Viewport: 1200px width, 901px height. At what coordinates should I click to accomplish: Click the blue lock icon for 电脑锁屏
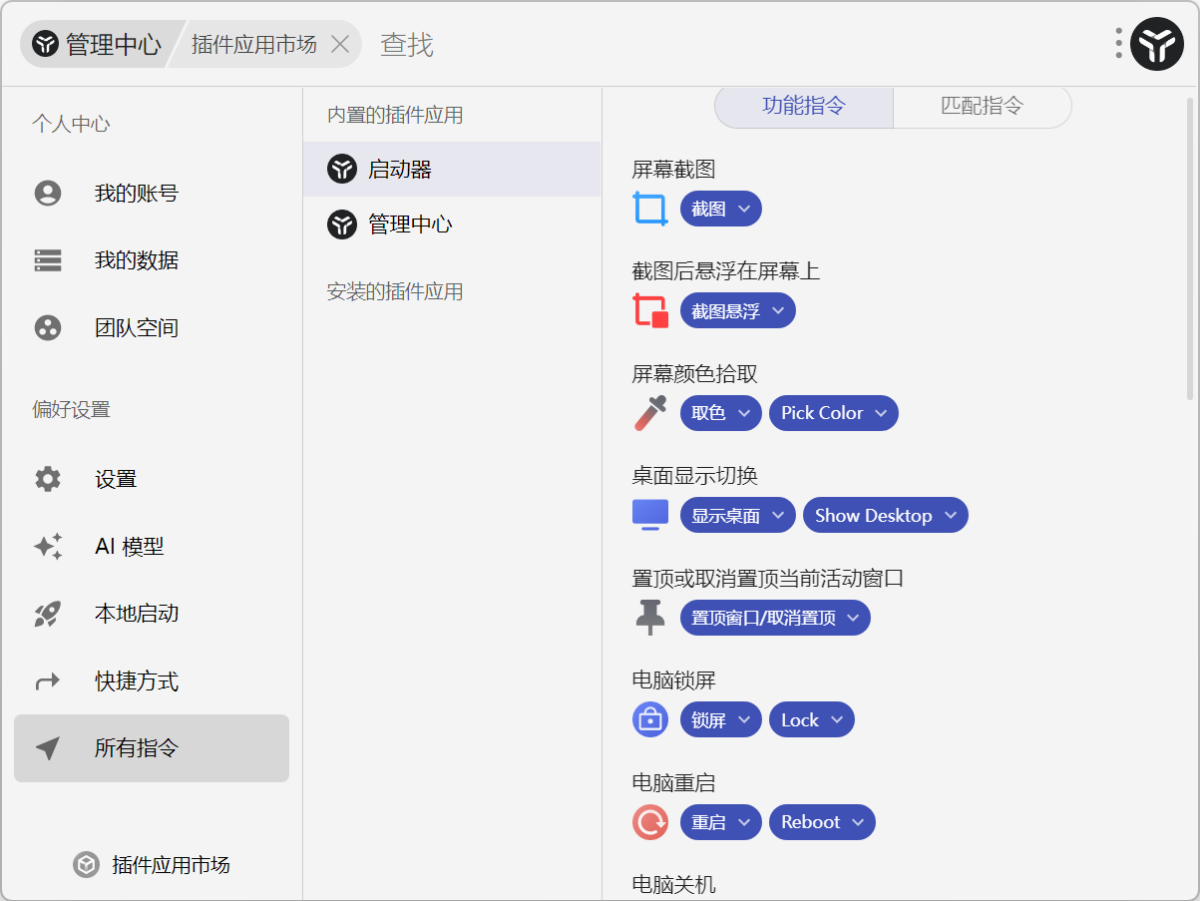[x=649, y=719]
